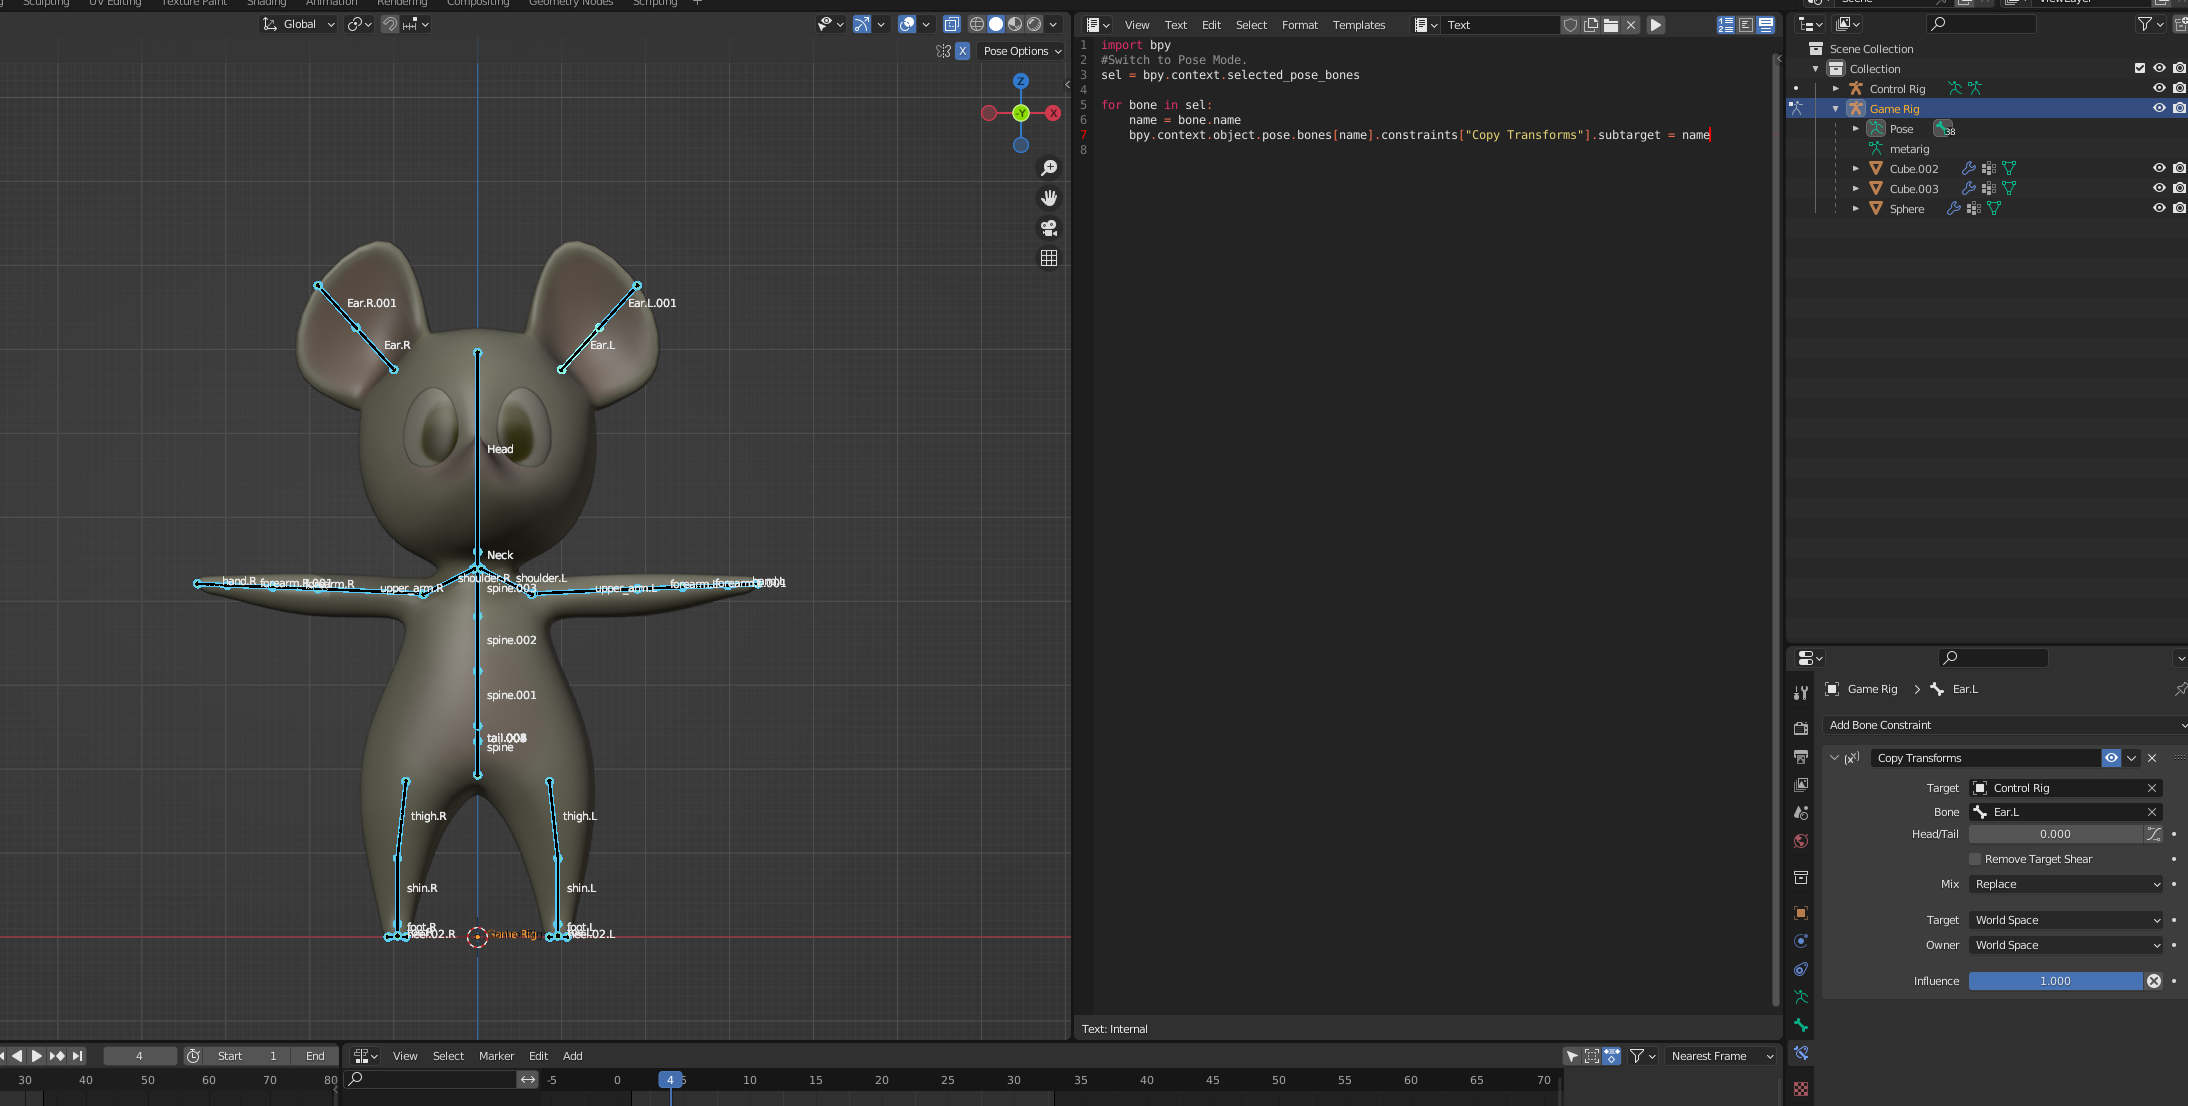Hide Cube.002 in viewport
Image resolution: width=2188 pixels, height=1106 pixels.
coord(2159,168)
